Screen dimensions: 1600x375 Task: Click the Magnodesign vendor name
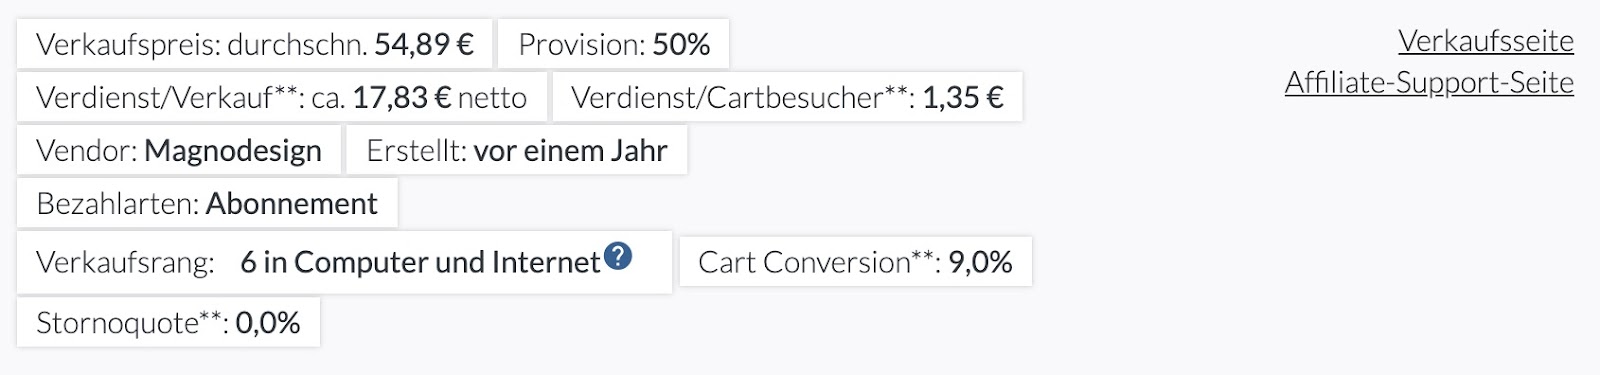233,150
